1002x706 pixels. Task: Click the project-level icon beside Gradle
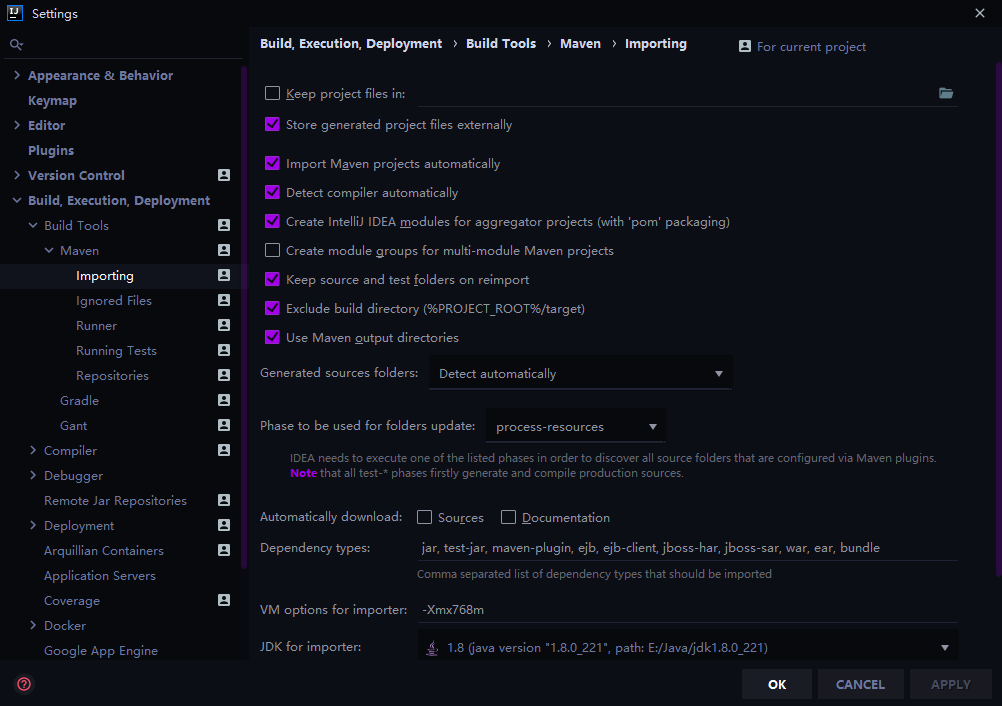tap(224, 400)
